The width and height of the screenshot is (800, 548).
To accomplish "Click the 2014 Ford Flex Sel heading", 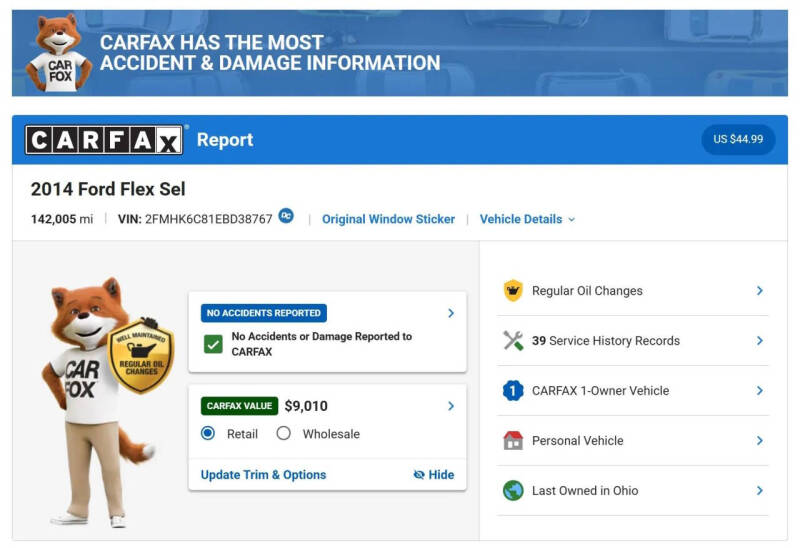I will (x=108, y=189).
